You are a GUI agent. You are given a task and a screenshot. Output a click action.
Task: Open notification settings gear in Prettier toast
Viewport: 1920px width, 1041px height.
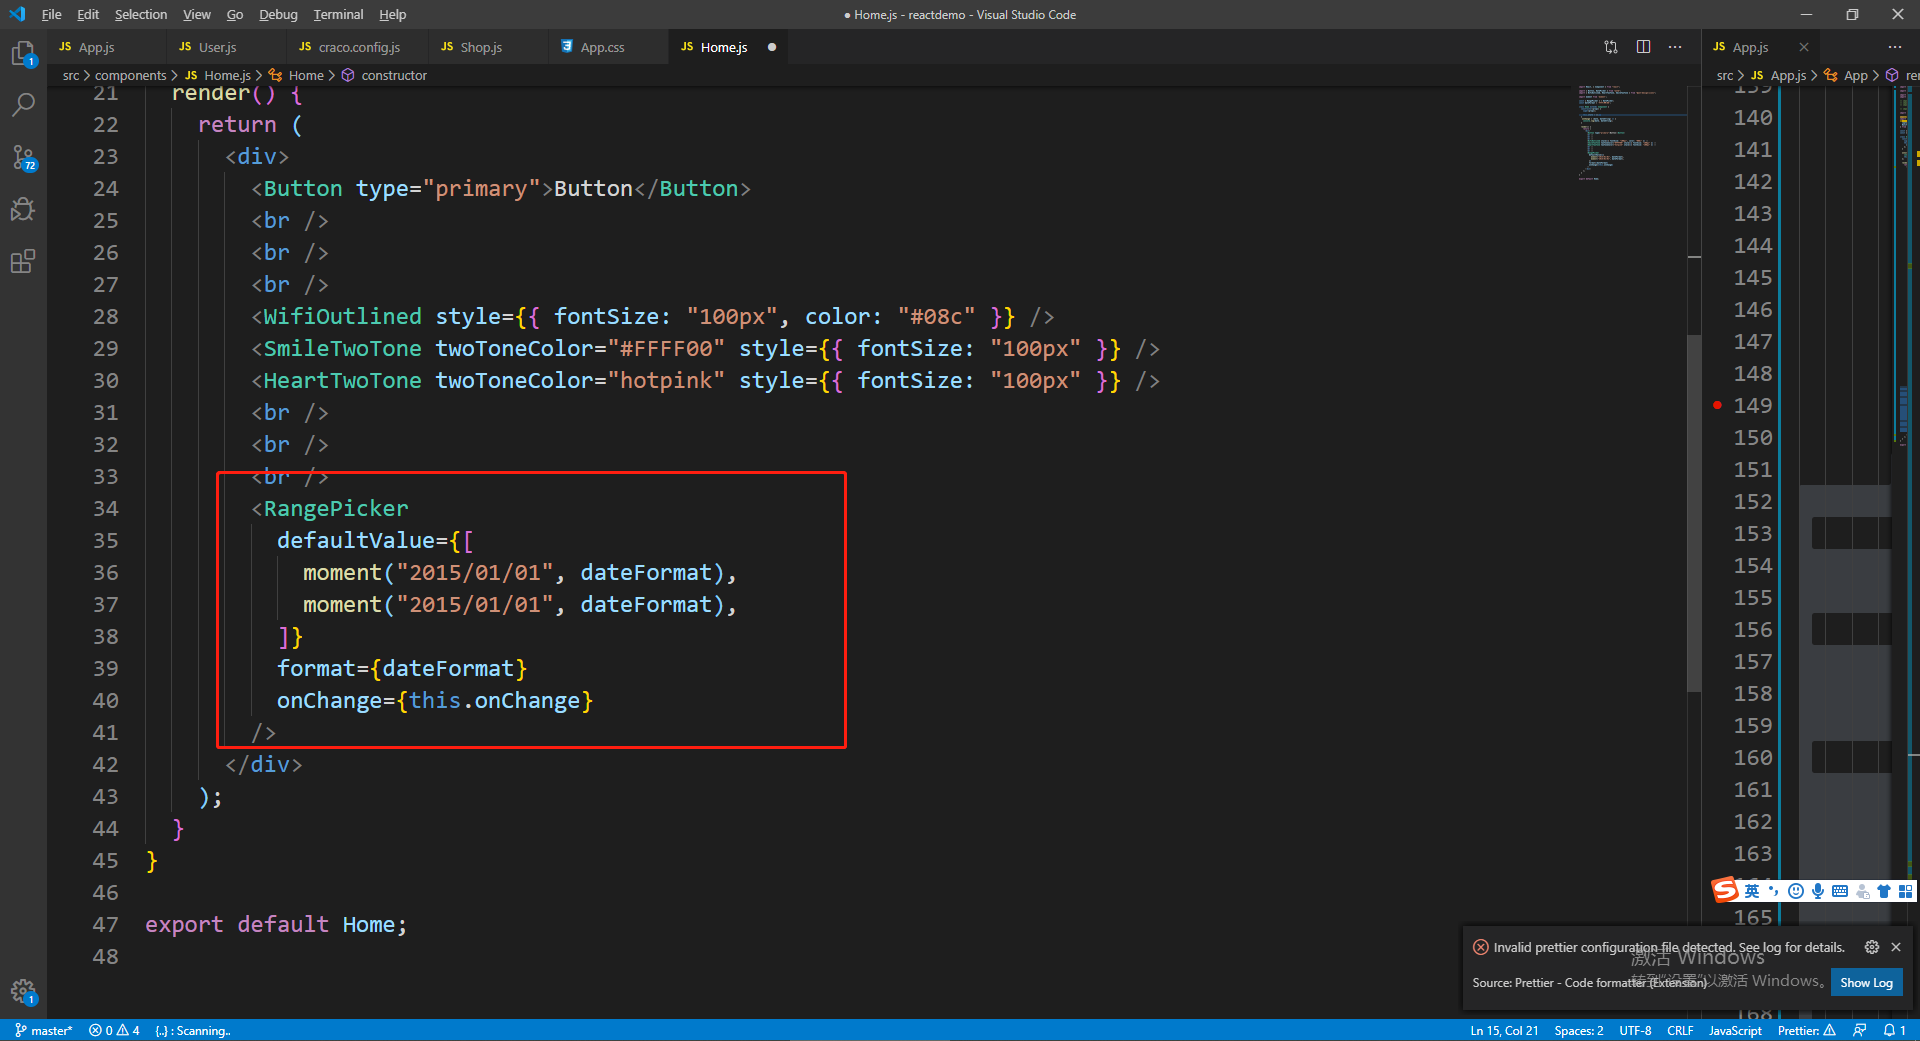pyautogui.click(x=1872, y=947)
